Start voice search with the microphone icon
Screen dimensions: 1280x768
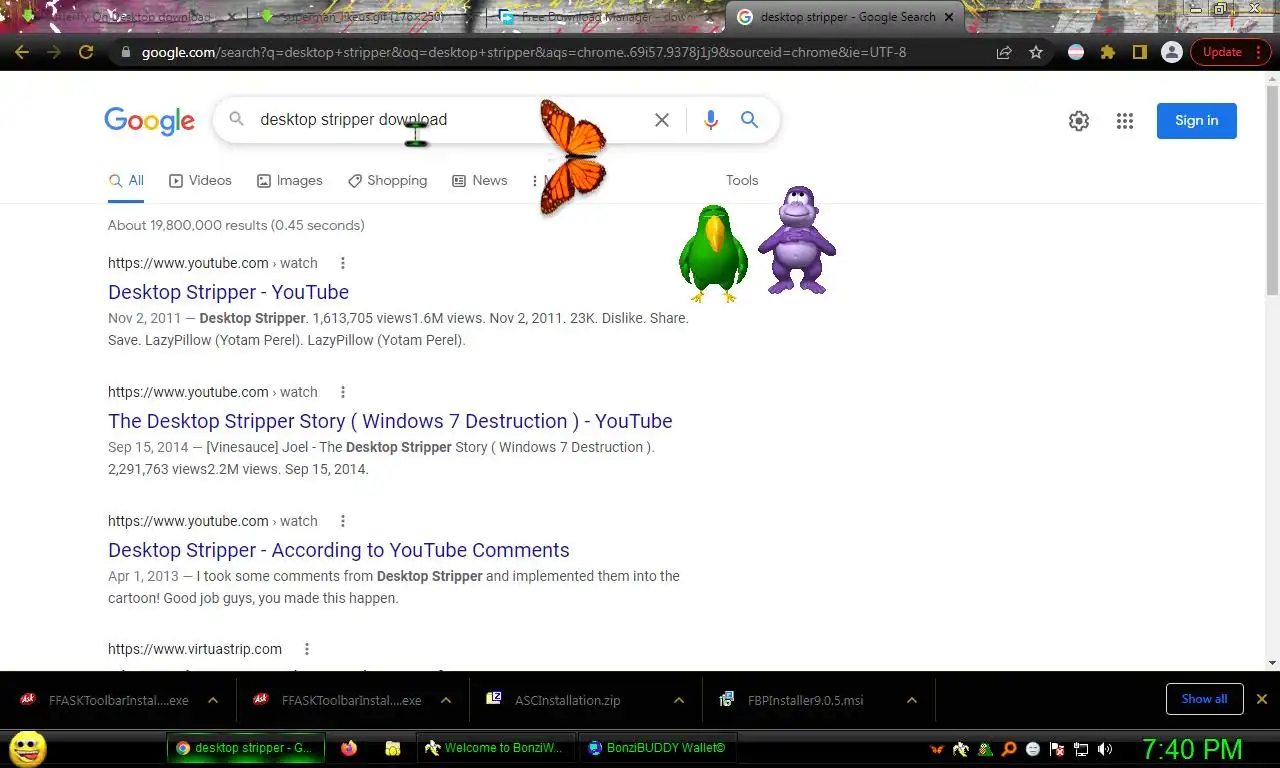pos(710,120)
